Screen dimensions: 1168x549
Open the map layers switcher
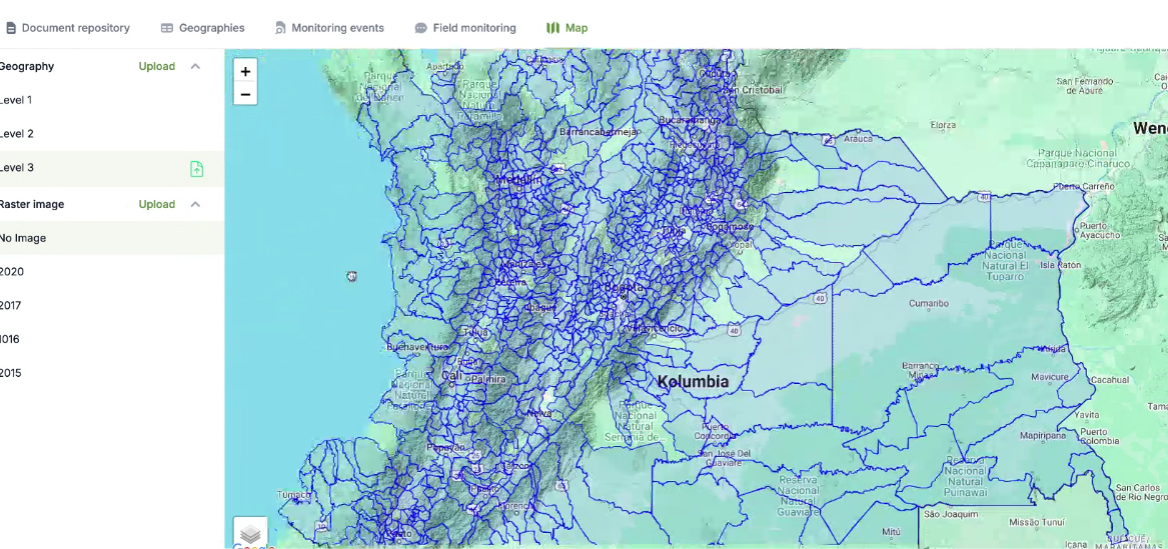[x=250, y=533]
